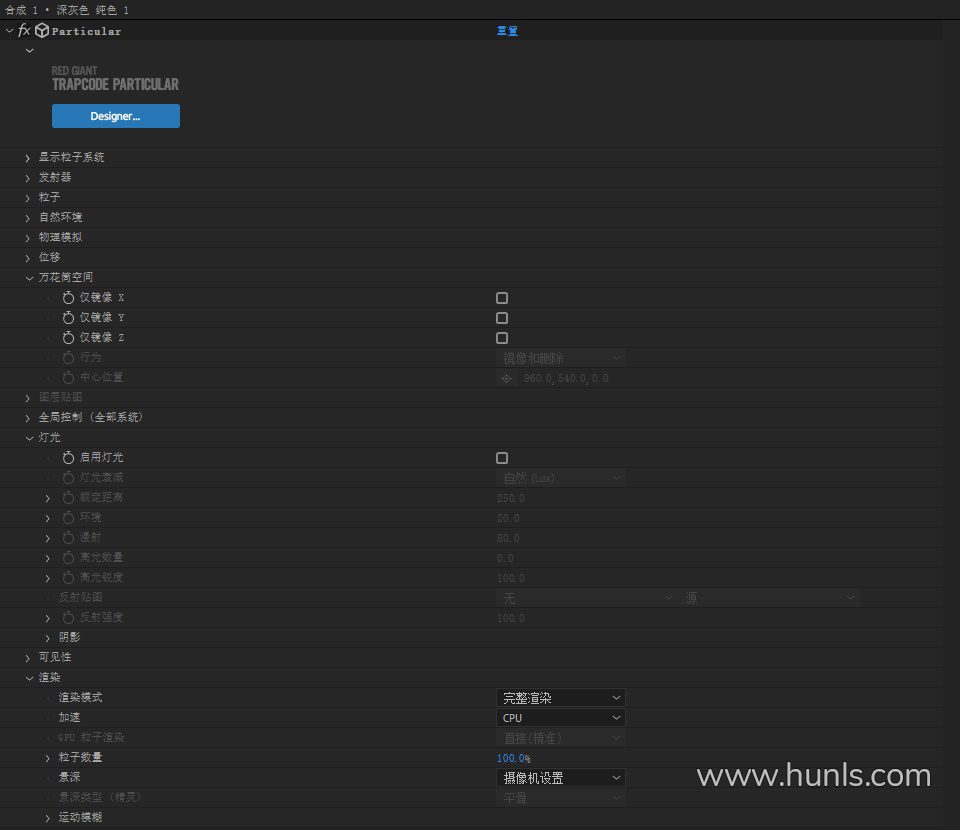Image resolution: width=960 pixels, height=830 pixels.
Task: Expand the 运动模糊 group
Action: tap(48, 818)
